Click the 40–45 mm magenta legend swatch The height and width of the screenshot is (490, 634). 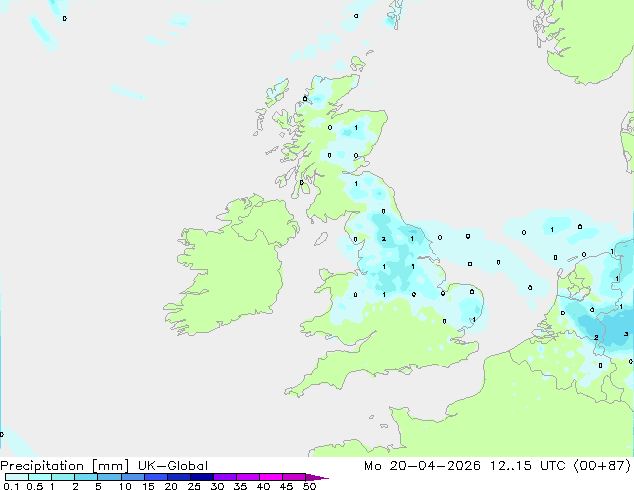click(x=271, y=477)
